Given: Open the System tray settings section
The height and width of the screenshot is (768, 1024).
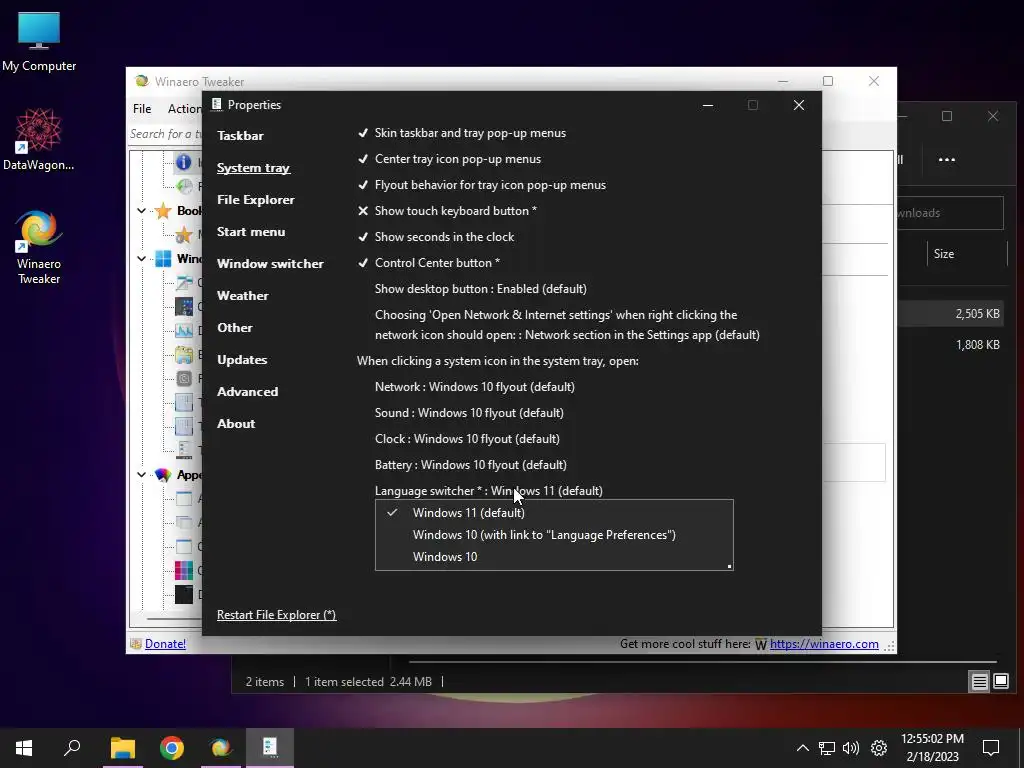Looking at the screenshot, I should [253, 168].
